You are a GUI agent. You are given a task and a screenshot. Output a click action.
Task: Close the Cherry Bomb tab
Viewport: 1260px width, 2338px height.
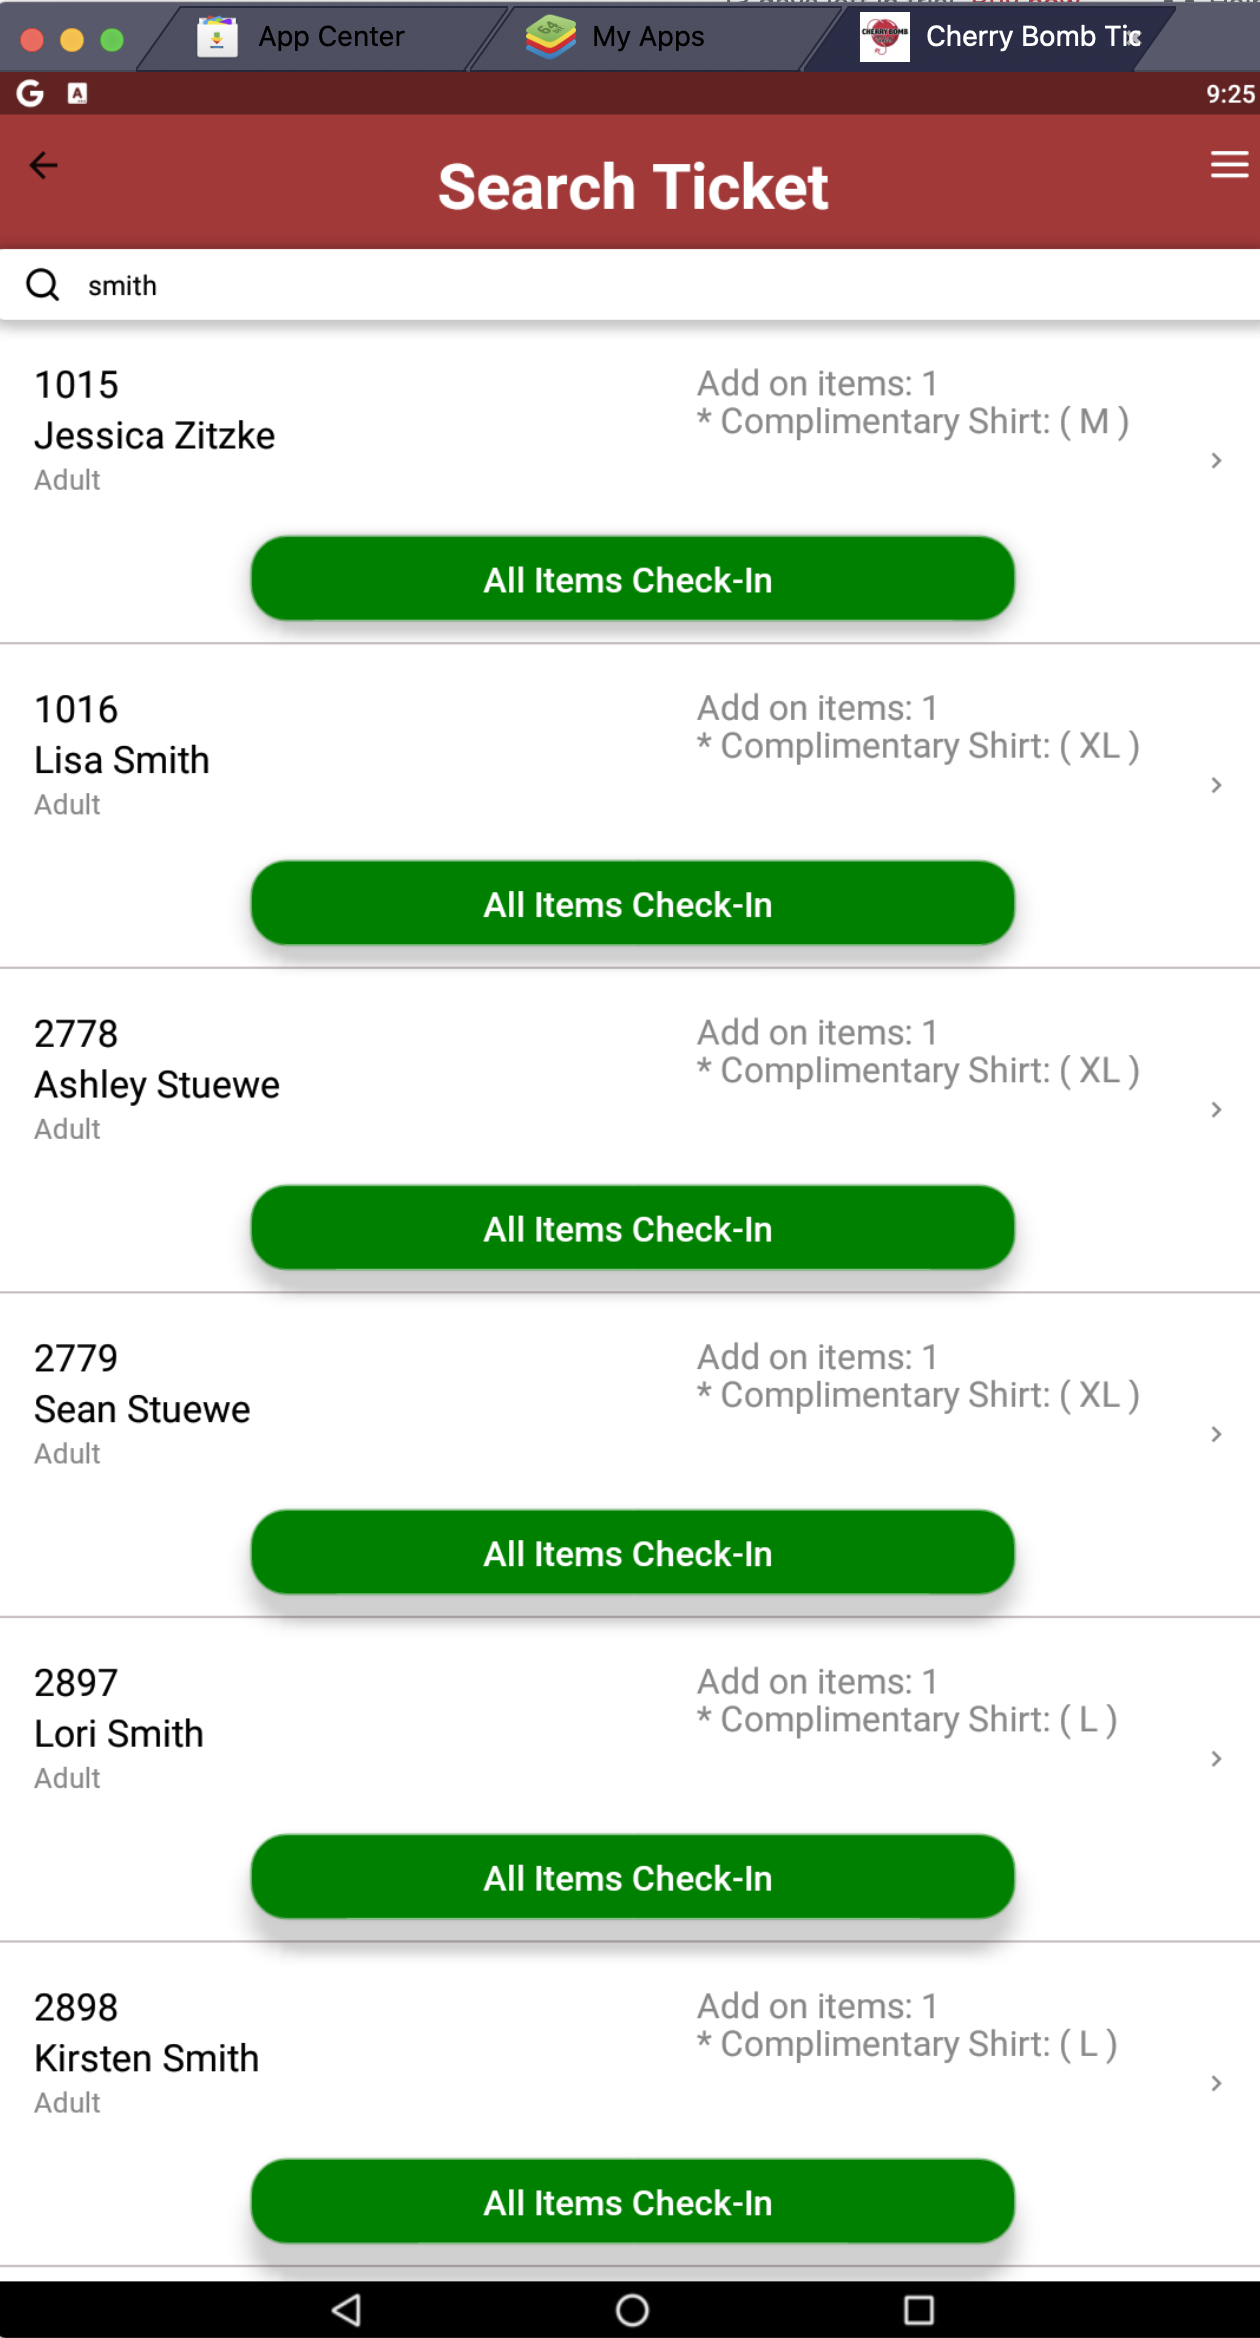pos(1134,37)
